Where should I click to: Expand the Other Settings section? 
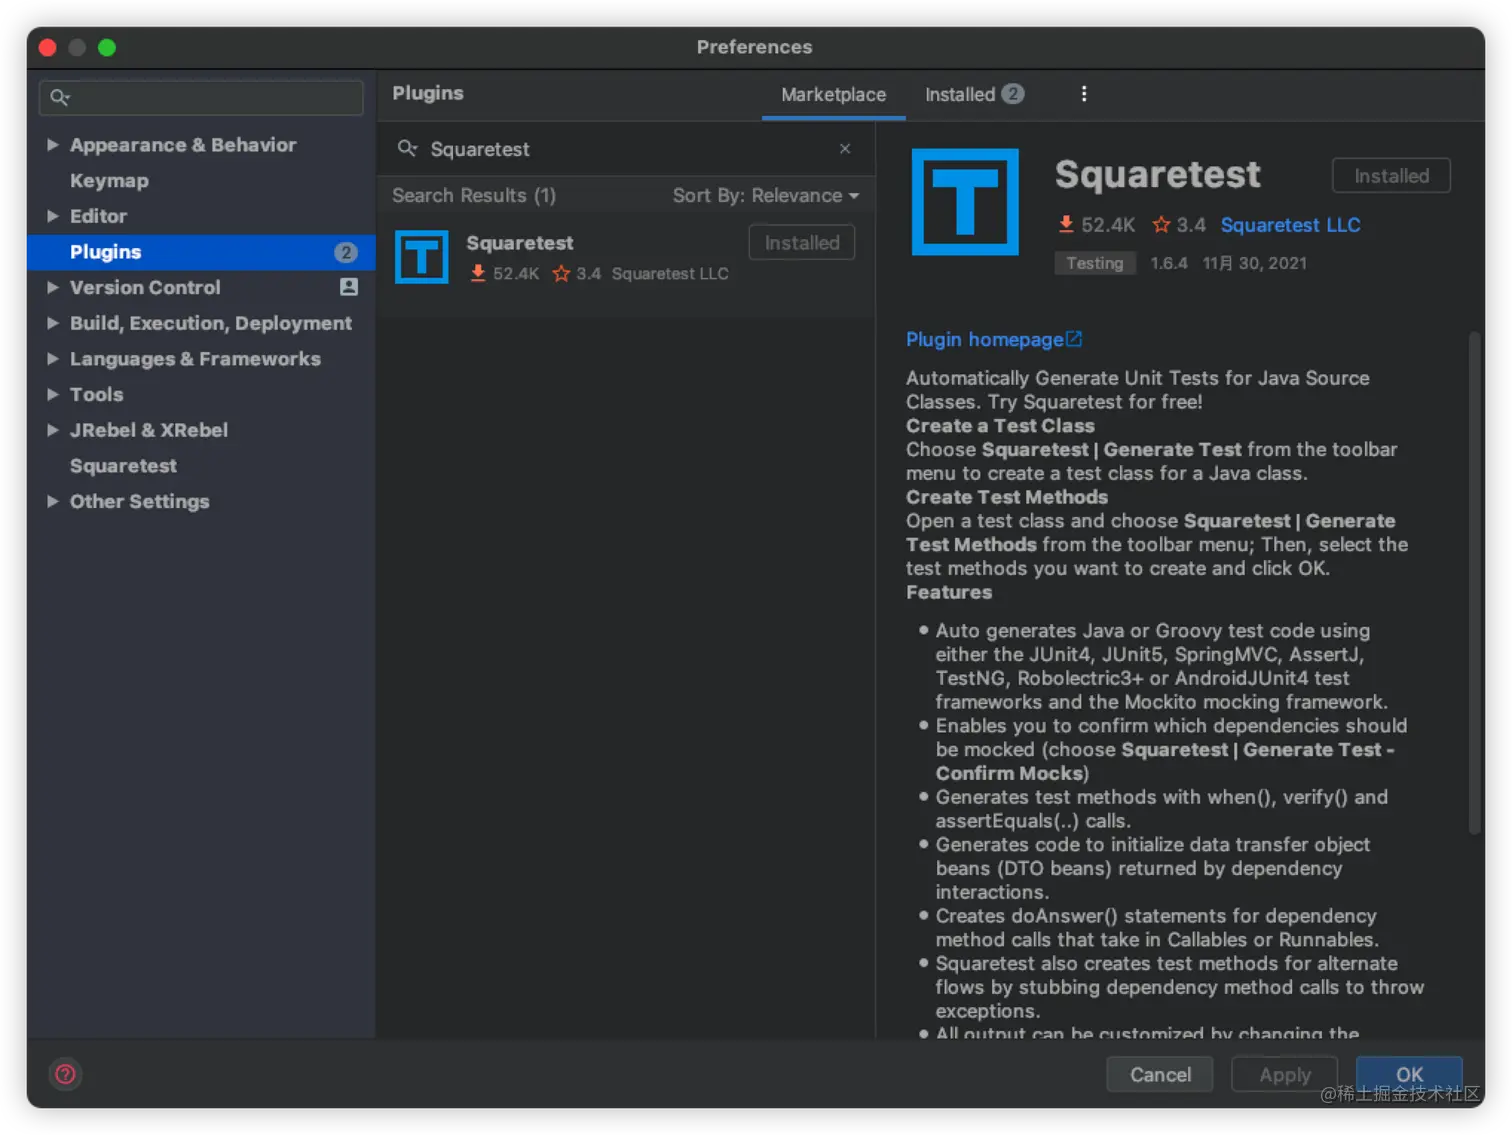pyautogui.click(x=52, y=501)
